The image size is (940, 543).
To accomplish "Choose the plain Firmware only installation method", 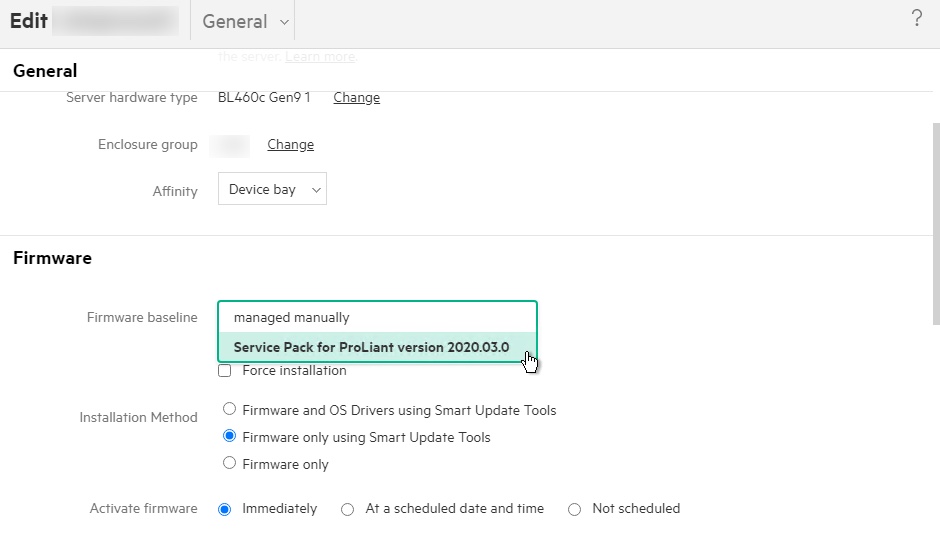I will [230, 464].
